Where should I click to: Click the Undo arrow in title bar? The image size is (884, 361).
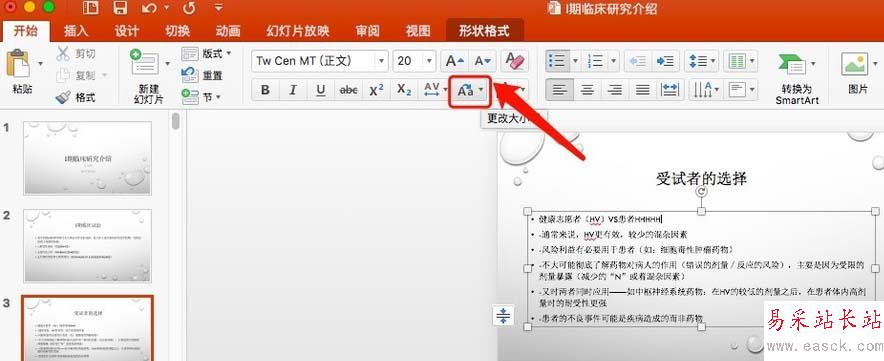[x=149, y=8]
